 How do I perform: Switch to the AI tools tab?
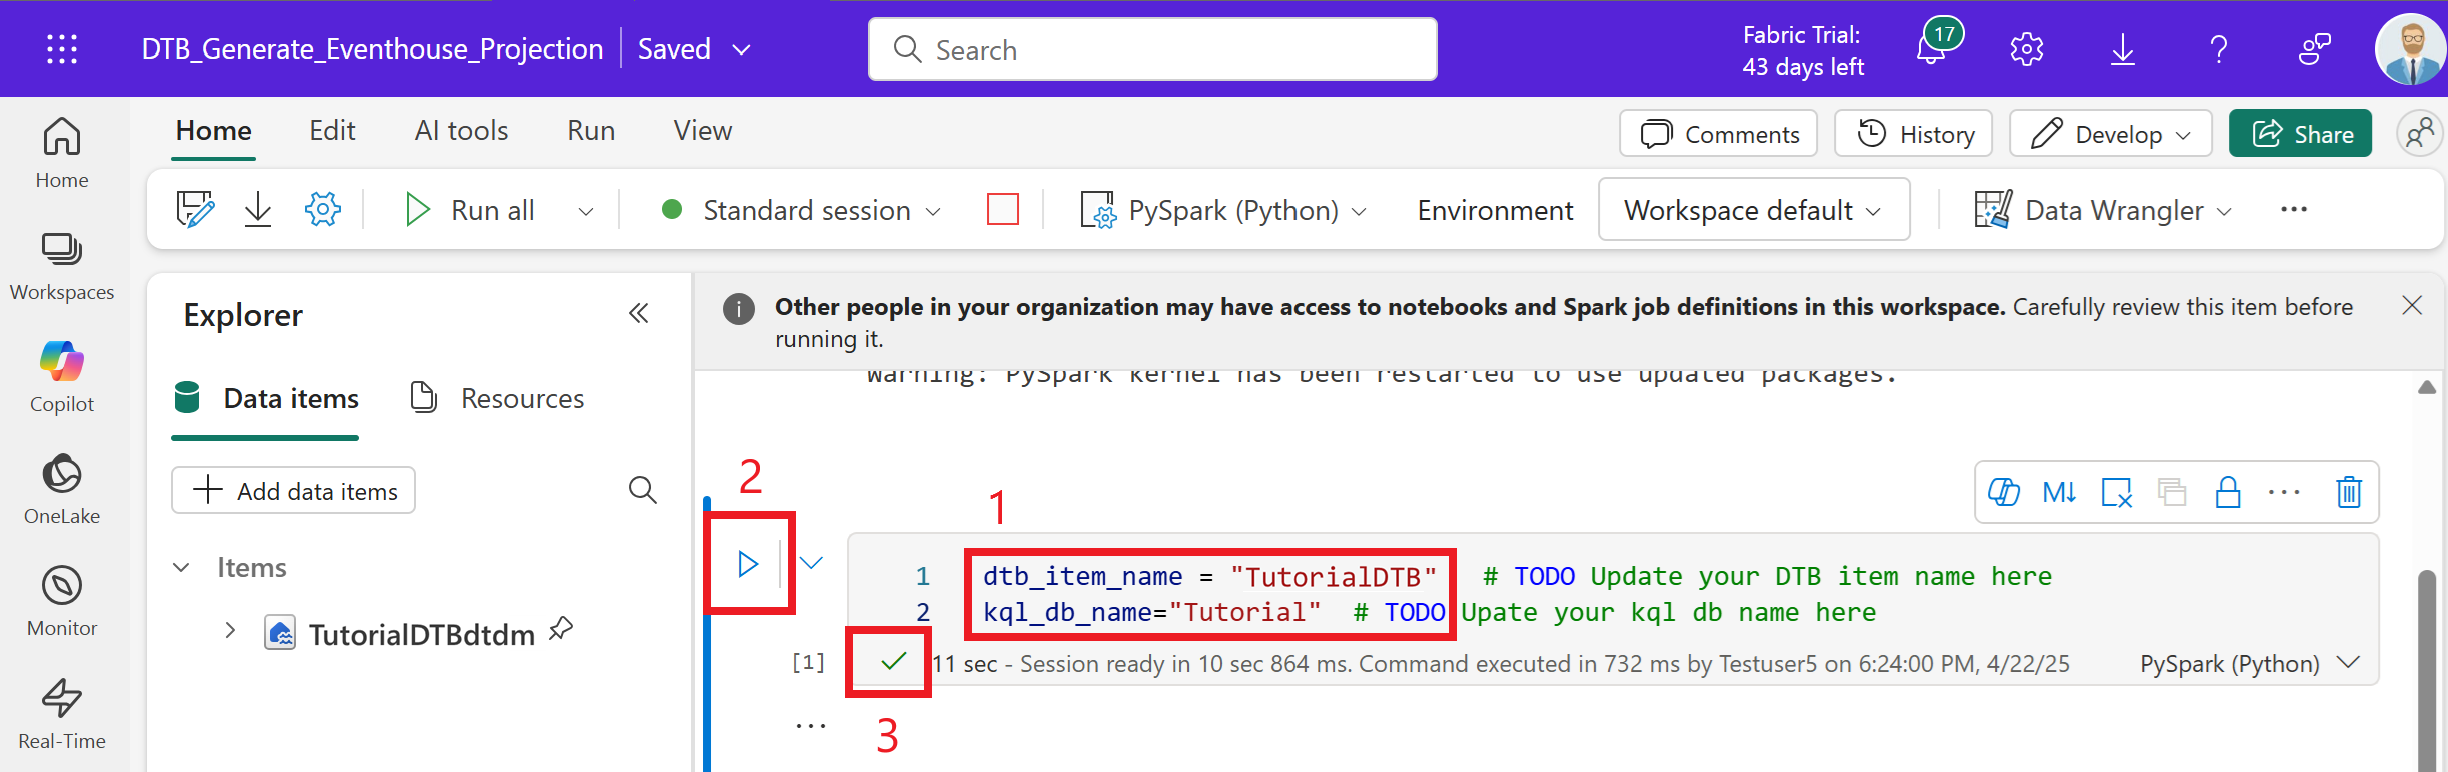(x=461, y=131)
